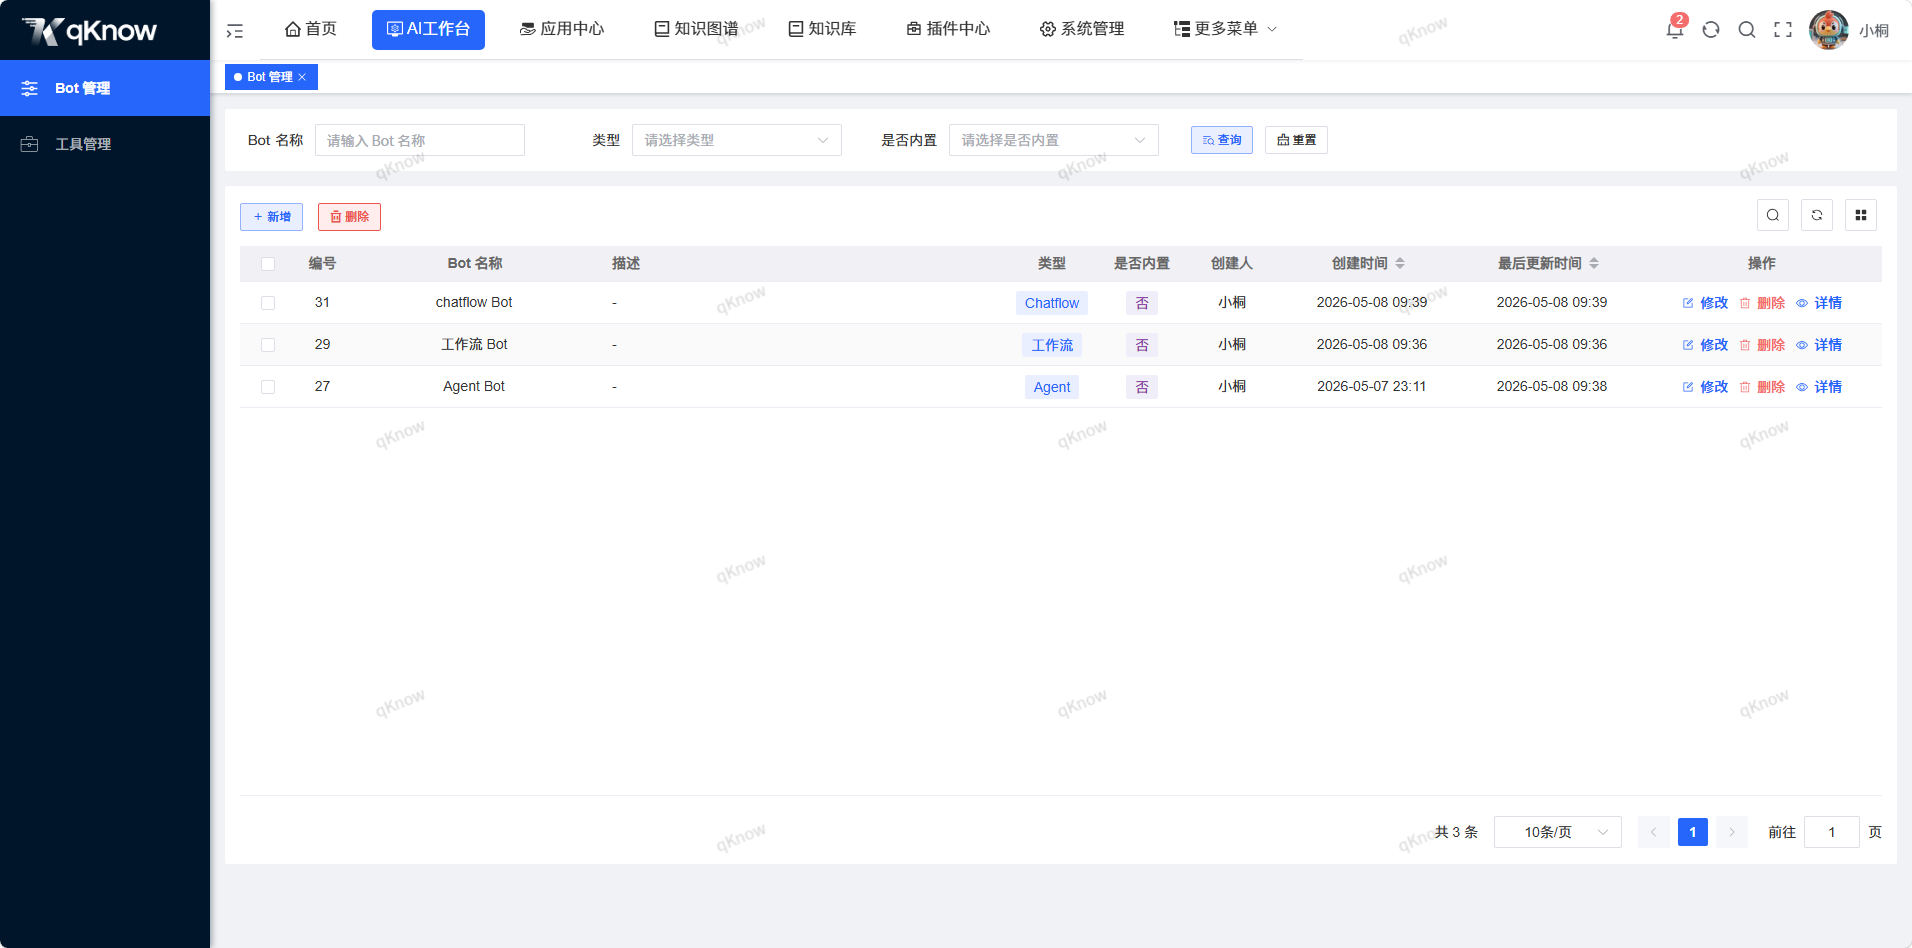Open 知识库 menu

click(x=822, y=29)
